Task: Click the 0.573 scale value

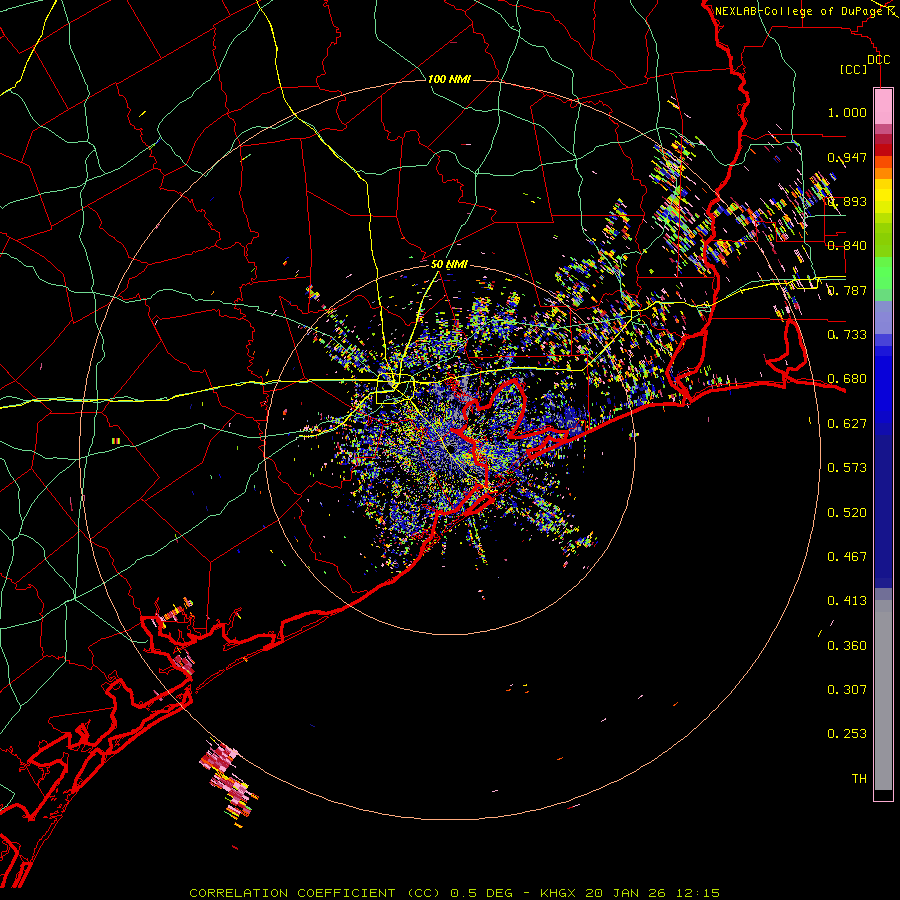Action: pos(847,468)
